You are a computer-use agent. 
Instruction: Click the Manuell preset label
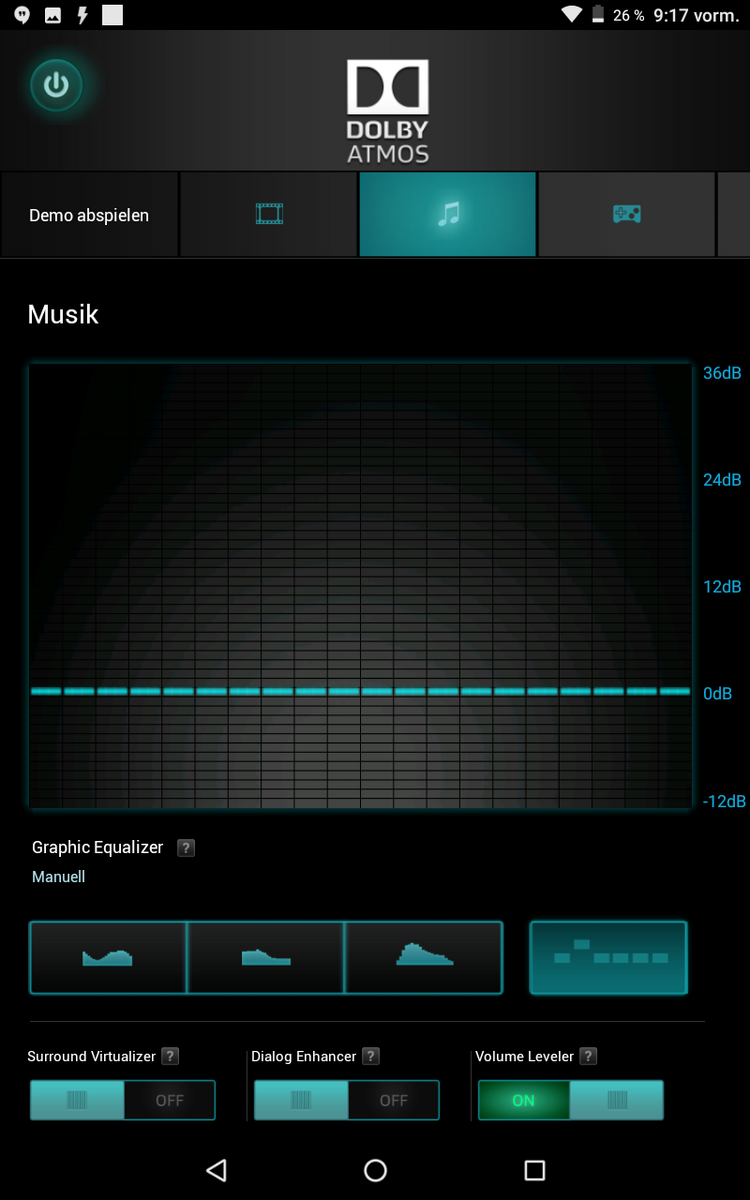pos(58,877)
